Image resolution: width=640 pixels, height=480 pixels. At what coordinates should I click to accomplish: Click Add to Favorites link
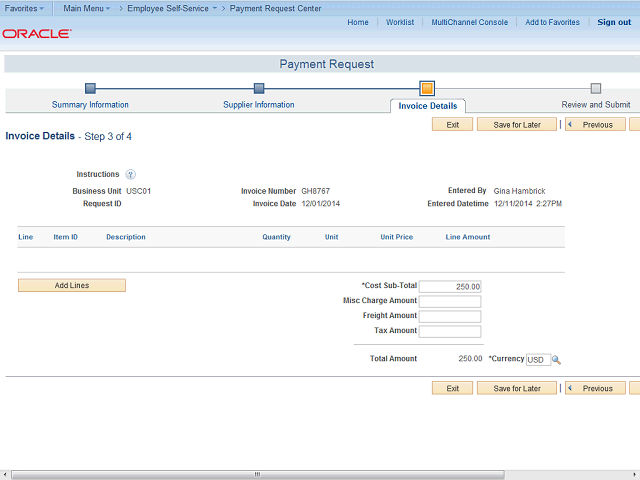tap(552, 22)
